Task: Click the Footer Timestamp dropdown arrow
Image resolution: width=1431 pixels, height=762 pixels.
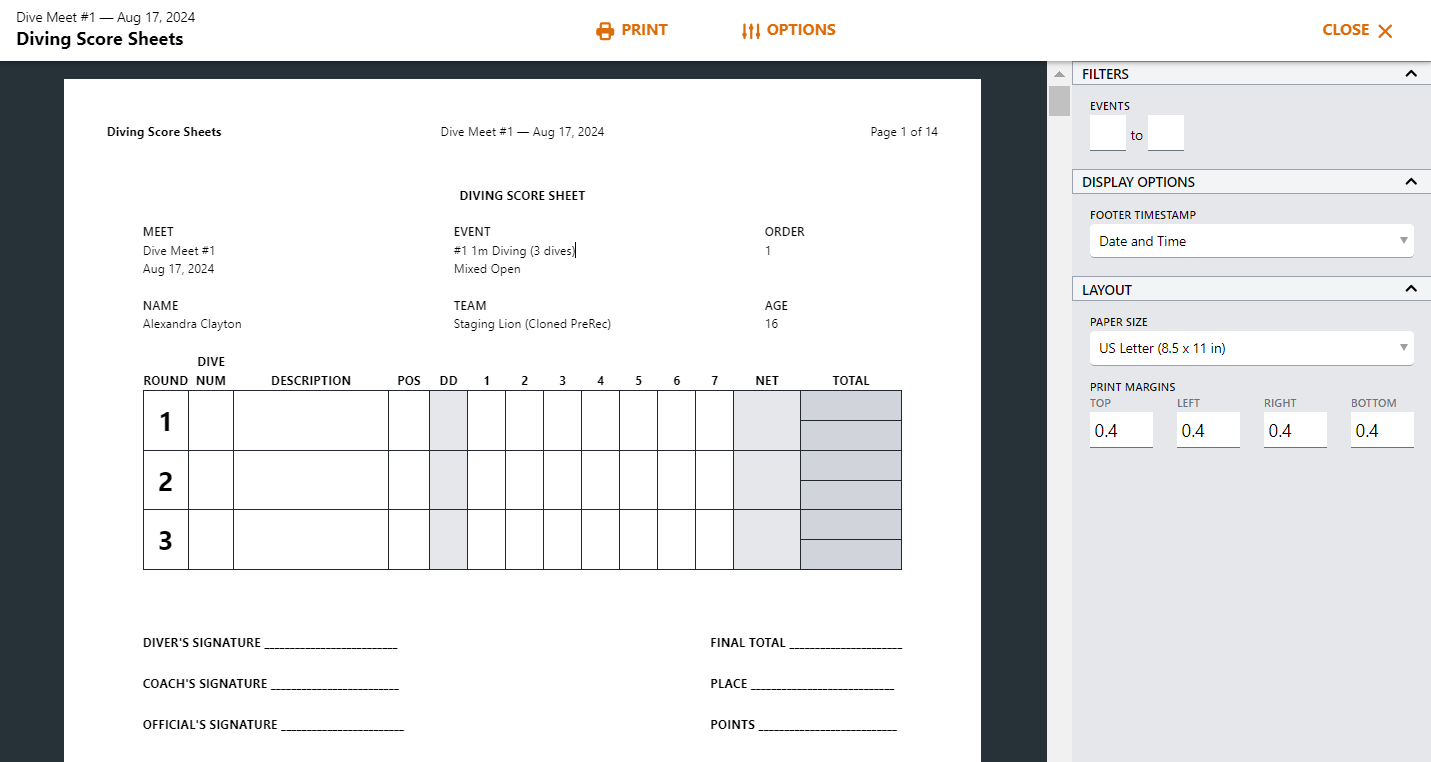Action: 1402,240
